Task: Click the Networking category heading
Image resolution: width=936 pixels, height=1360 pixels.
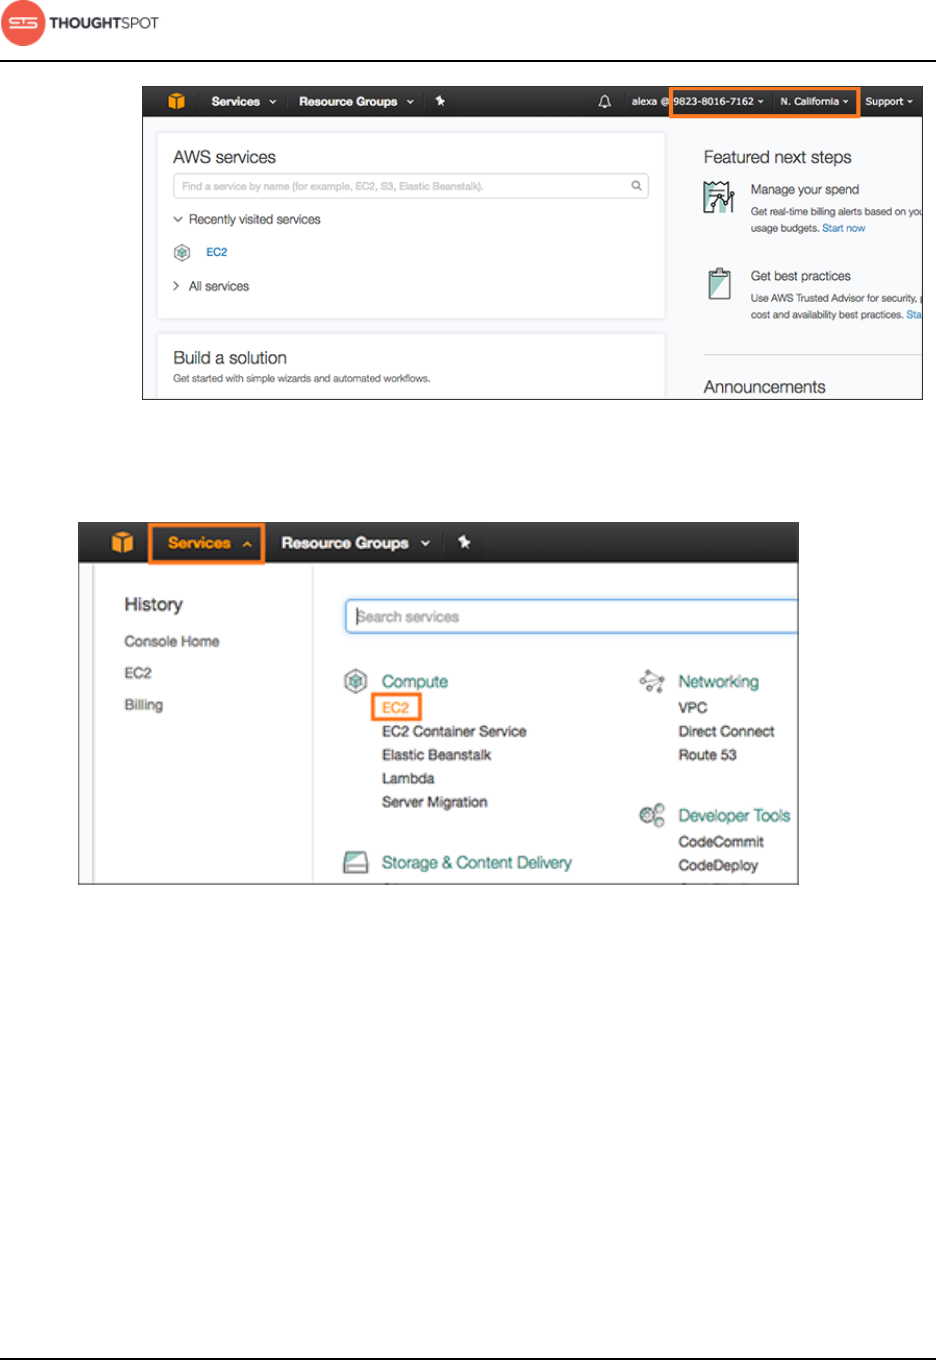Action: (x=719, y=681)
